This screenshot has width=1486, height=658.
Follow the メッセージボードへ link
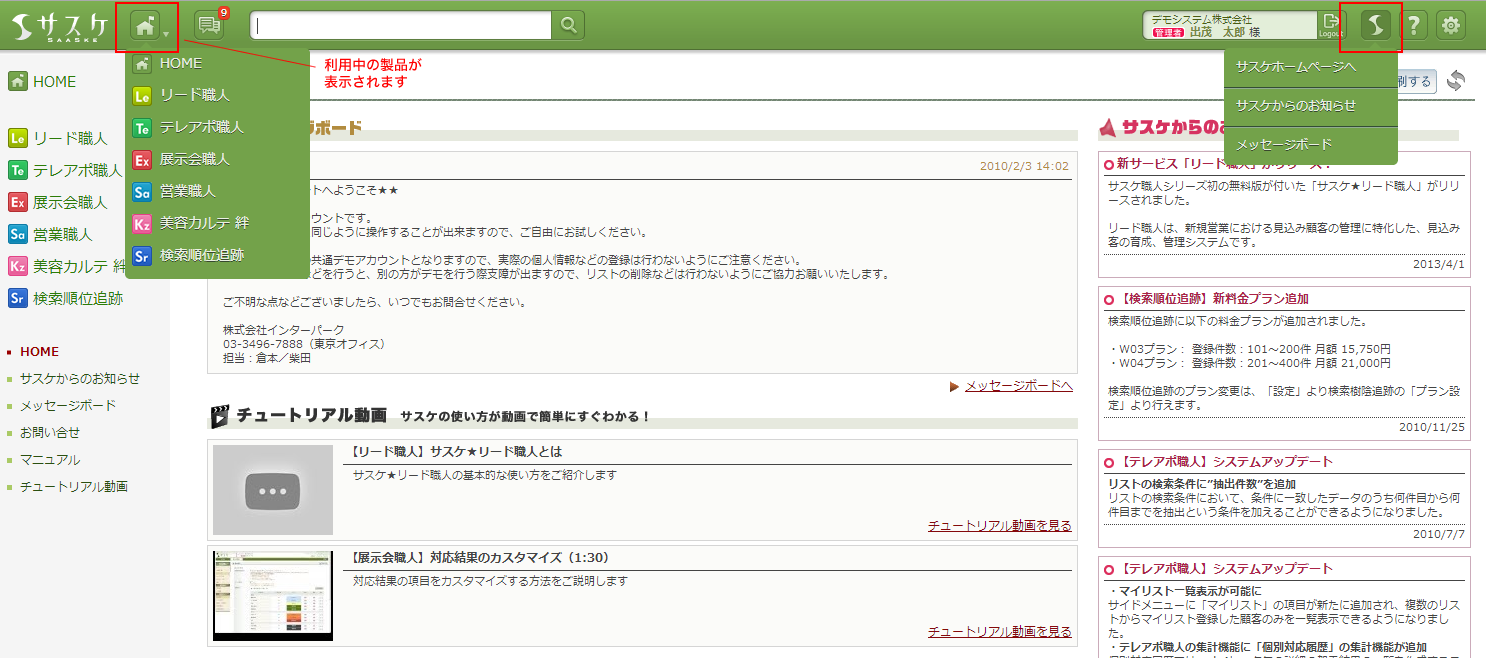click(1018, 386)
